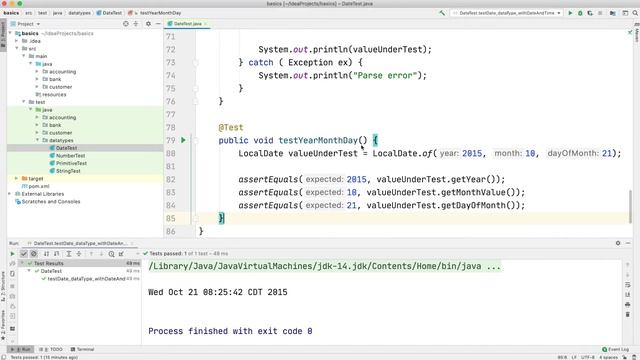Hide the Project tool window
640x360 pixels.
pyautogui.click(x=158, y=24)
